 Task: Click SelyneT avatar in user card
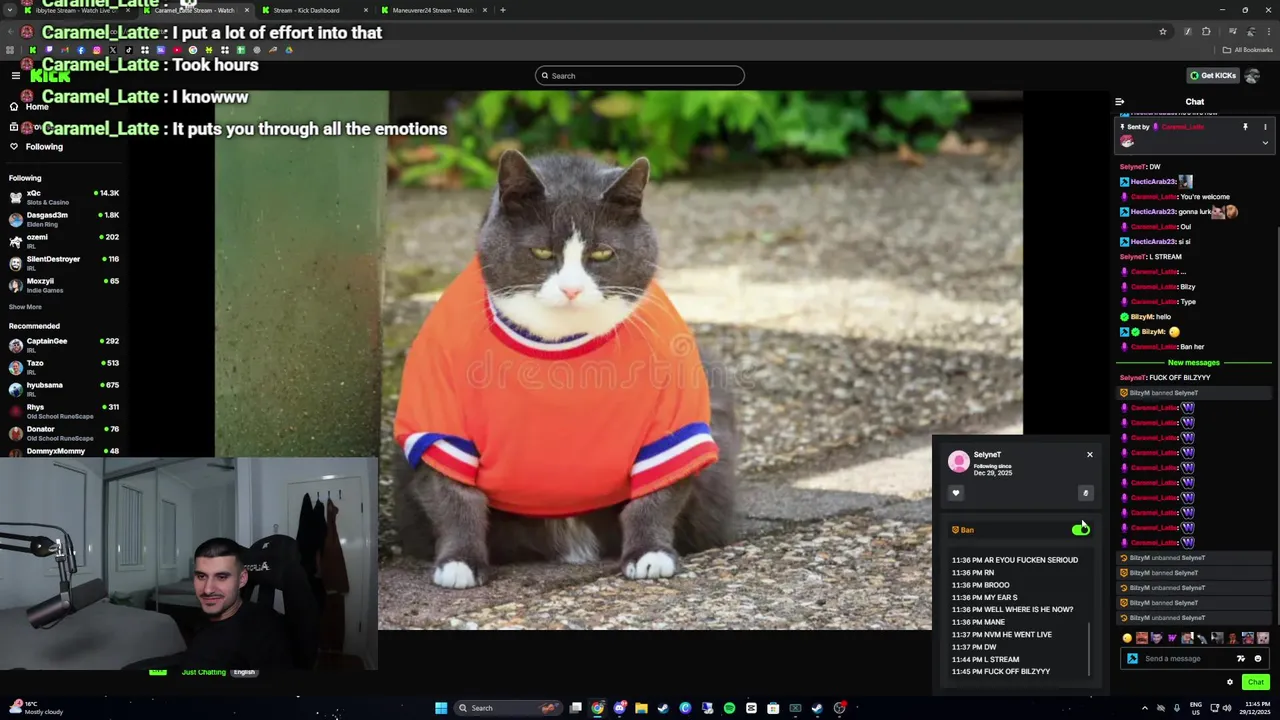tap(959, 461)
